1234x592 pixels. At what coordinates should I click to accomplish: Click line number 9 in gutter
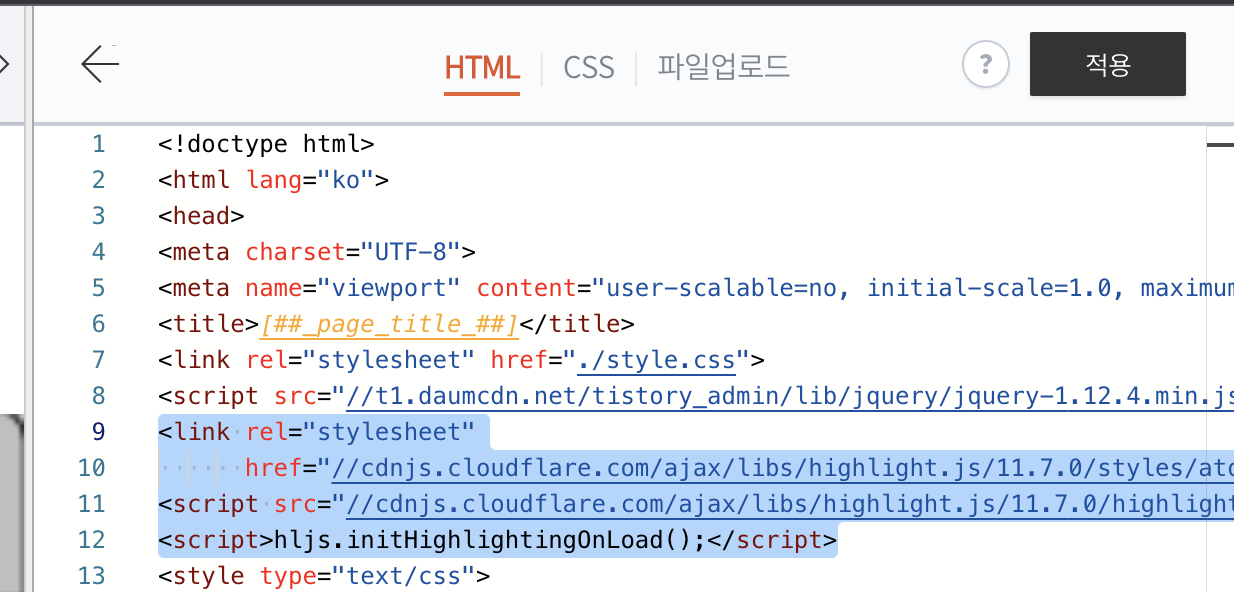coord(98,432)
